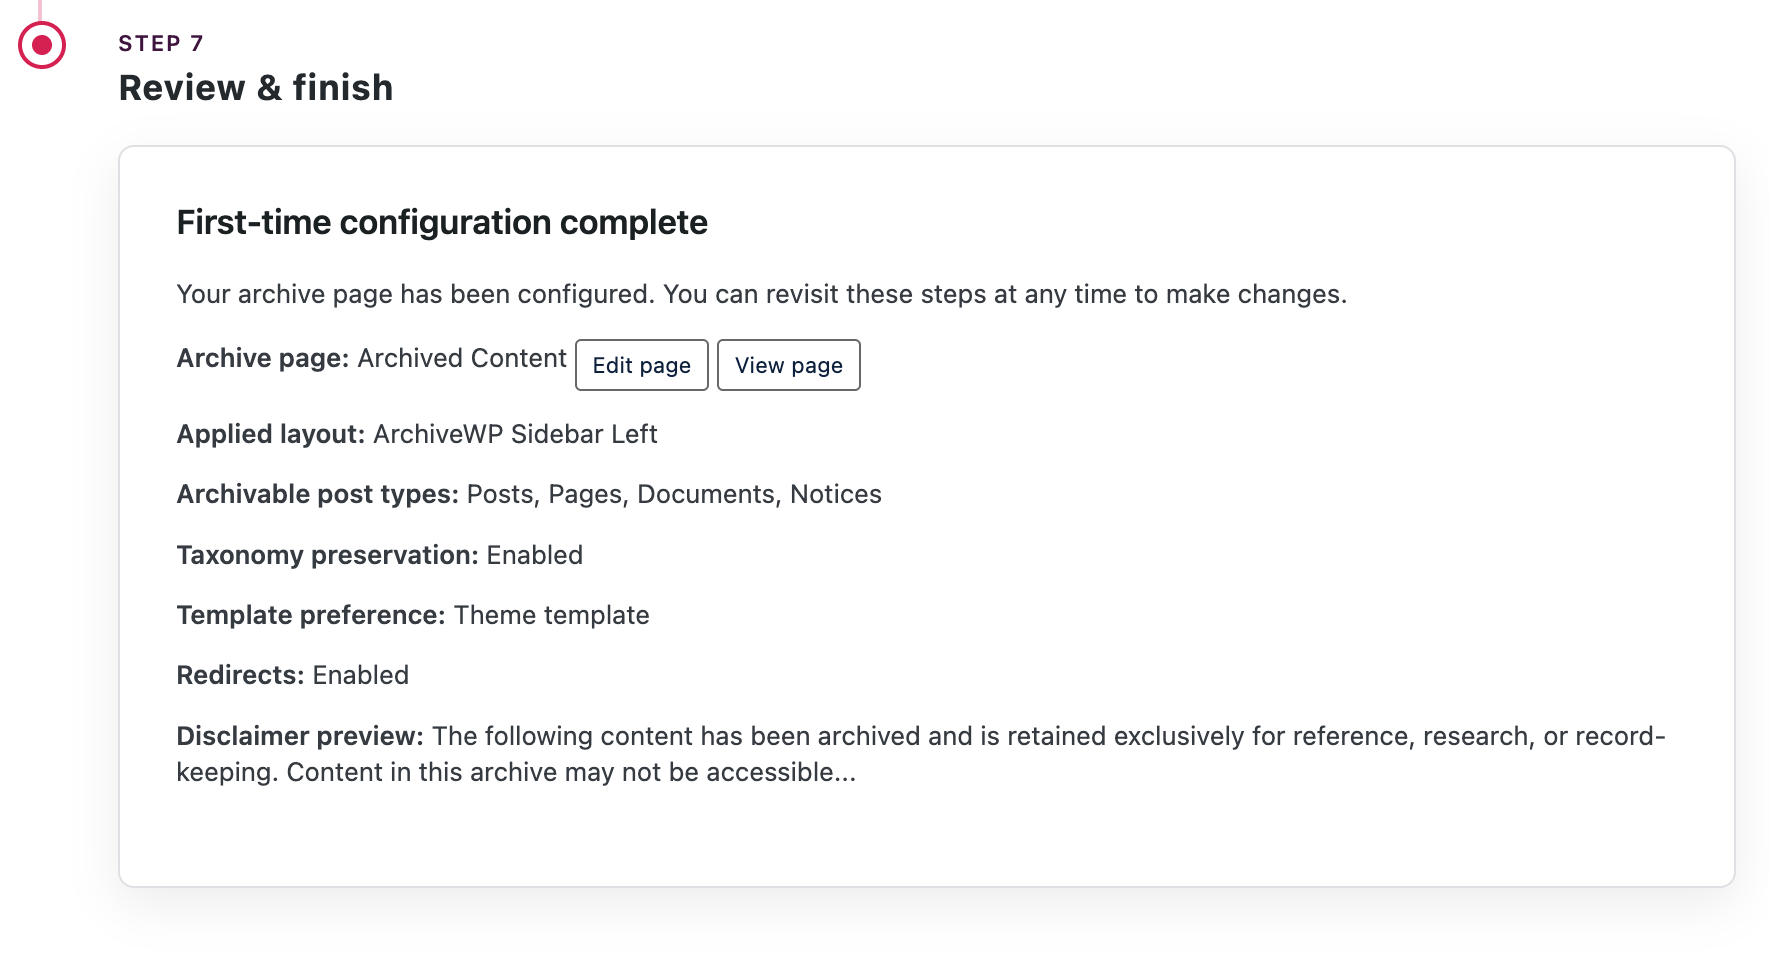
Task: Select the ArchiveWP Sidebar Left layout text
Action: [515, 434]
